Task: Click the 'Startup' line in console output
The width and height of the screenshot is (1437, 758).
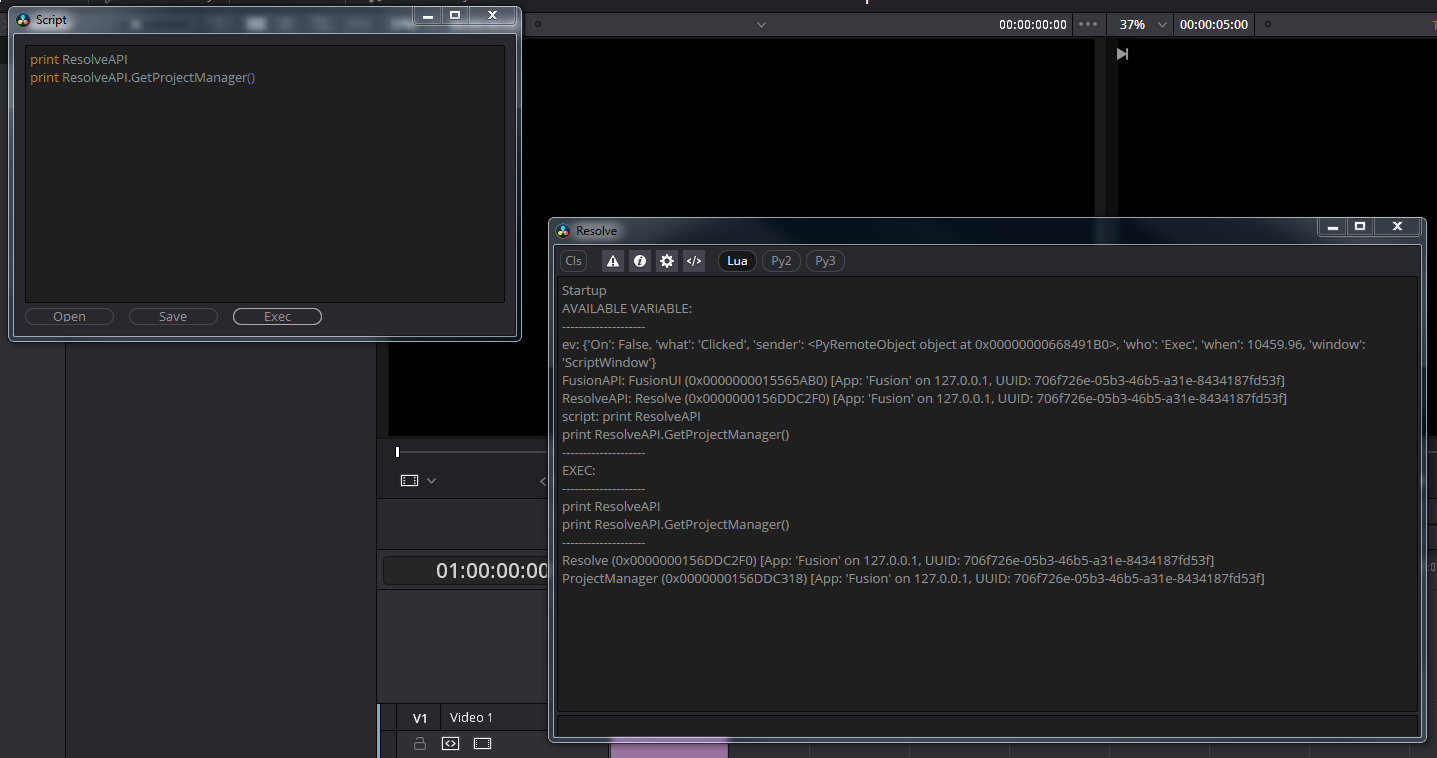Action: [x=584, y=290]
